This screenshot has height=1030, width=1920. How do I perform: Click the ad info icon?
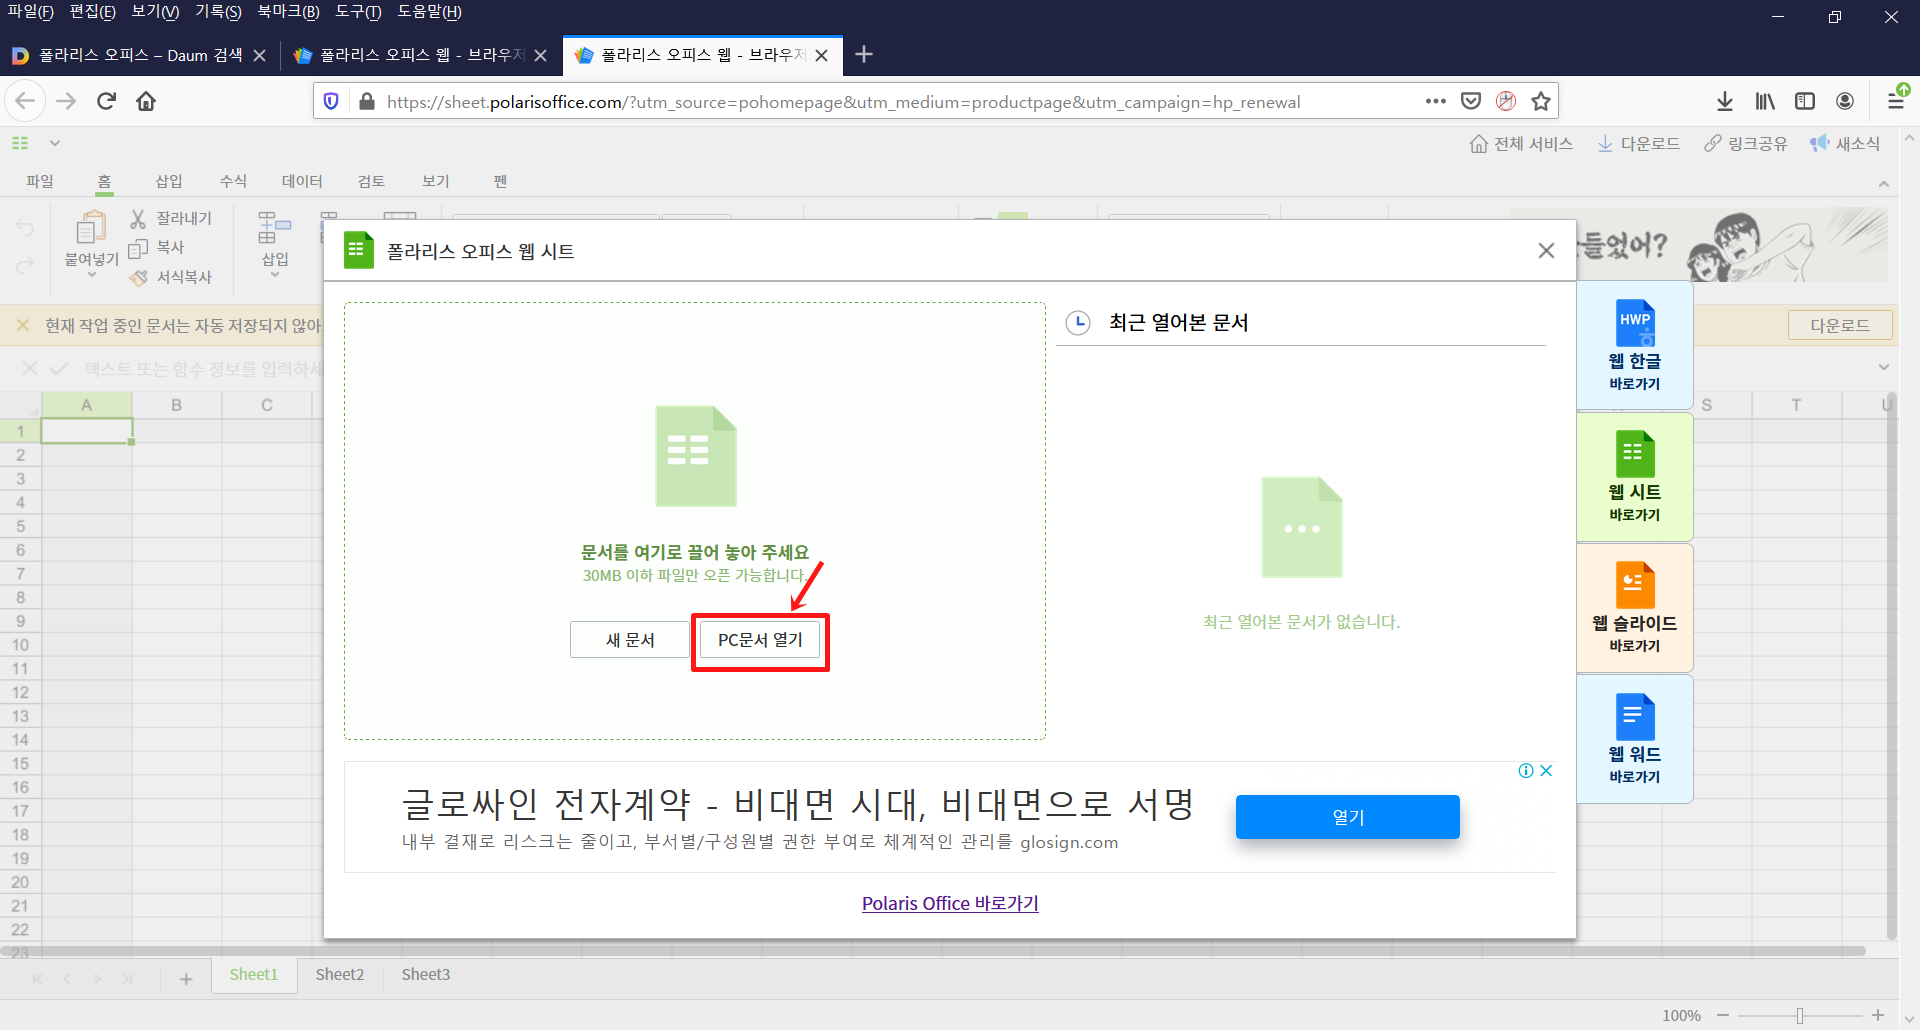coord(1526,770)
